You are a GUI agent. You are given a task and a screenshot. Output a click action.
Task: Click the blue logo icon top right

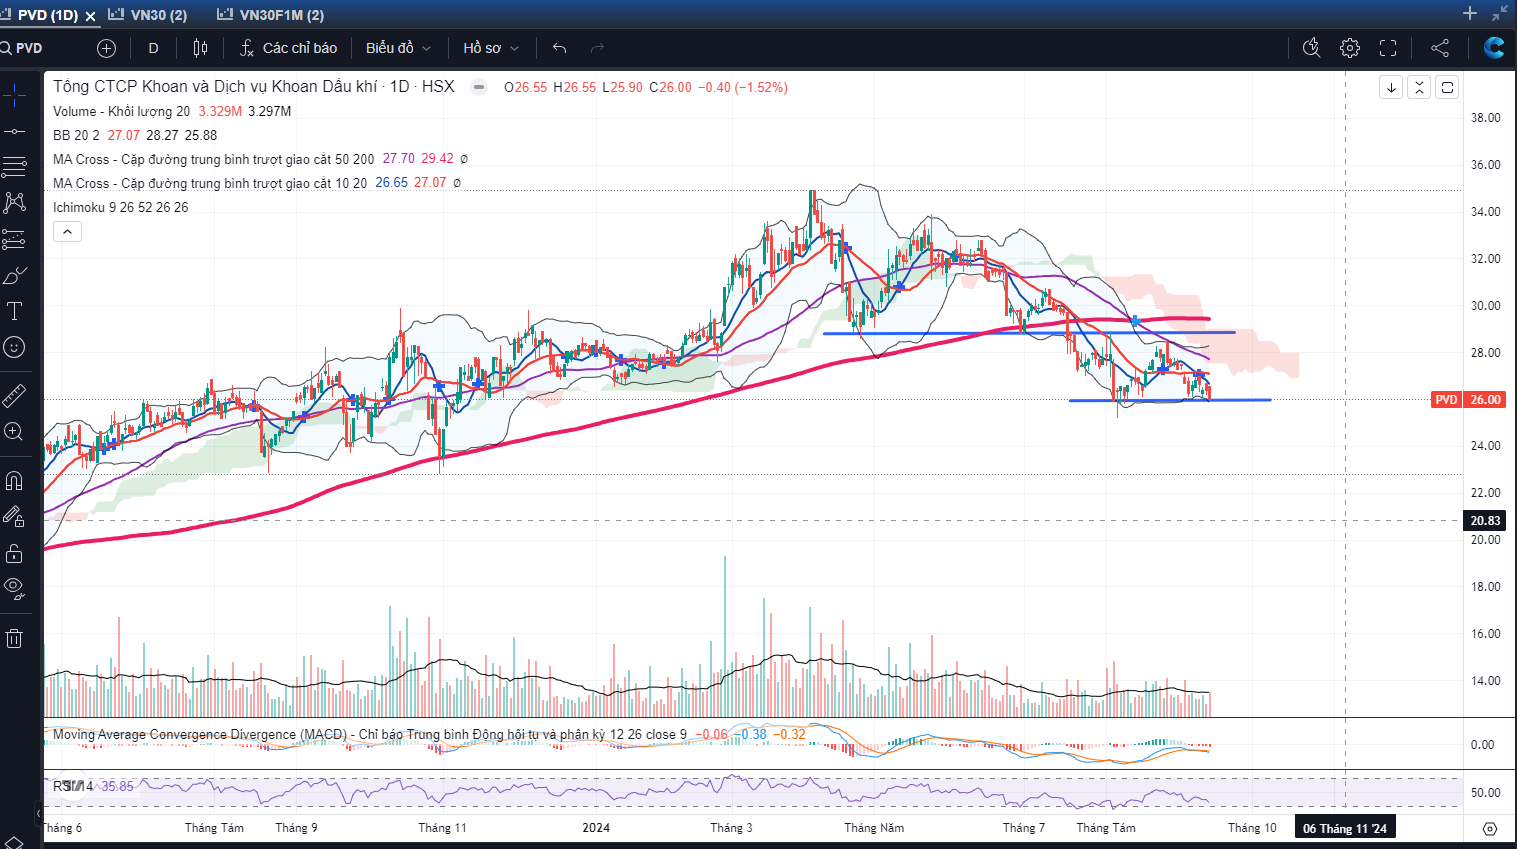pyautogui.click(x=1494, y=48)
